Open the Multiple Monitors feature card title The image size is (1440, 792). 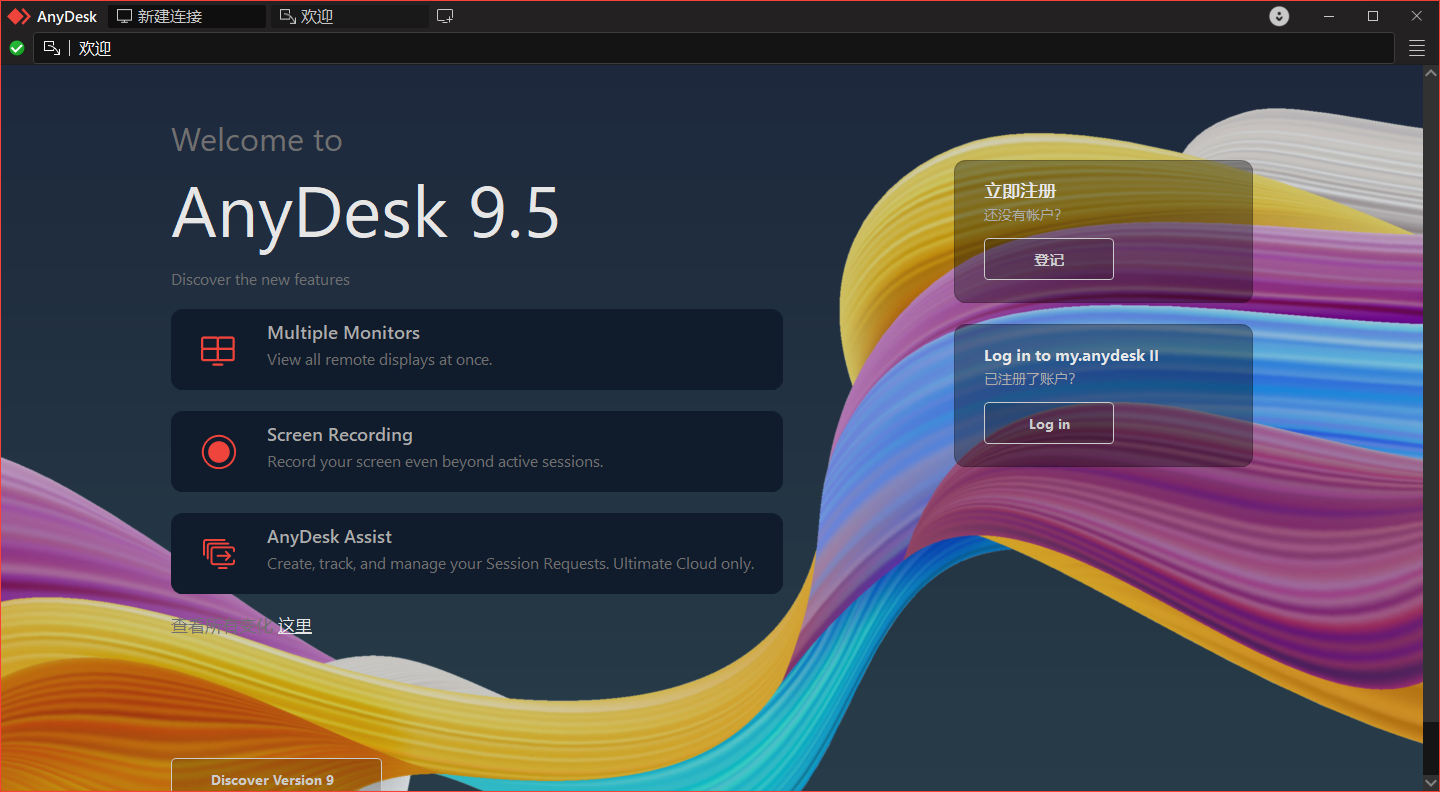pos(343,333)
